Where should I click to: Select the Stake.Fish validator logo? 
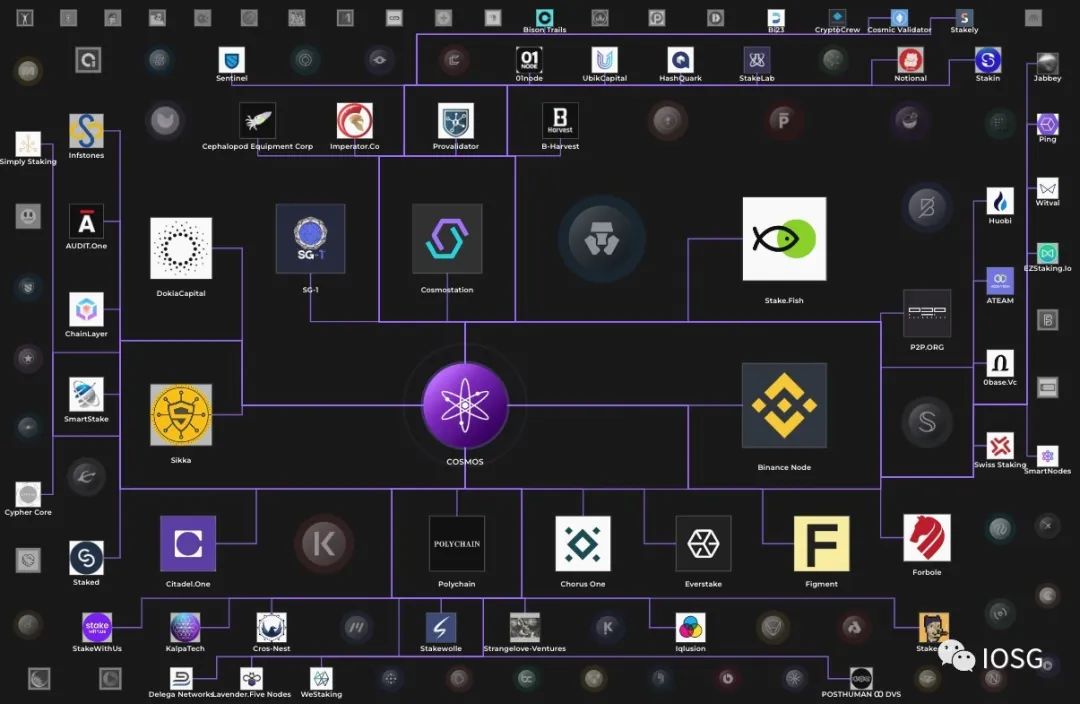[x=784, y=238]
